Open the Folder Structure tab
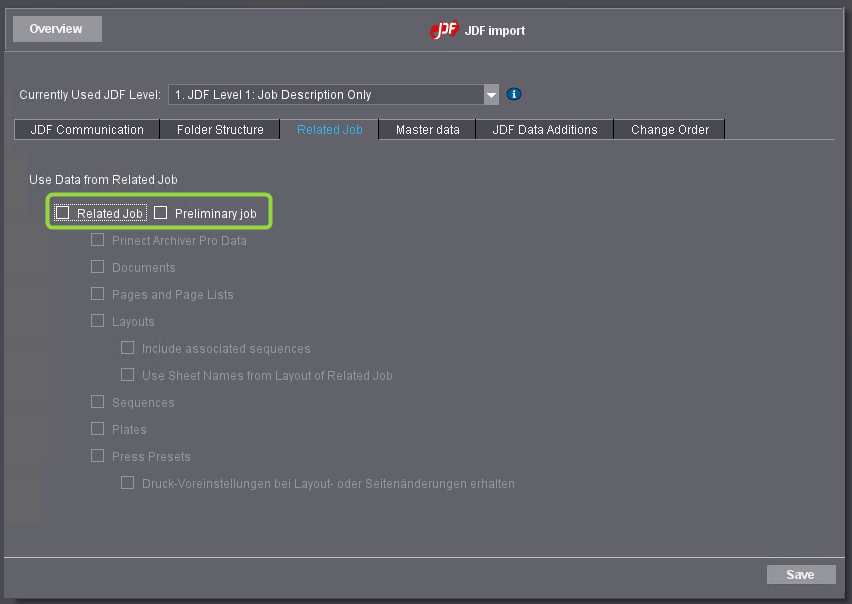 click(x=219, y=129)
